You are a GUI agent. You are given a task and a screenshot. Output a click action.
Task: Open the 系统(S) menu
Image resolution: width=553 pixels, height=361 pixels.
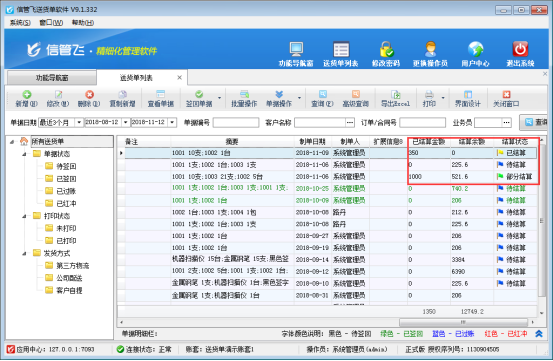[x=20, y=23]
